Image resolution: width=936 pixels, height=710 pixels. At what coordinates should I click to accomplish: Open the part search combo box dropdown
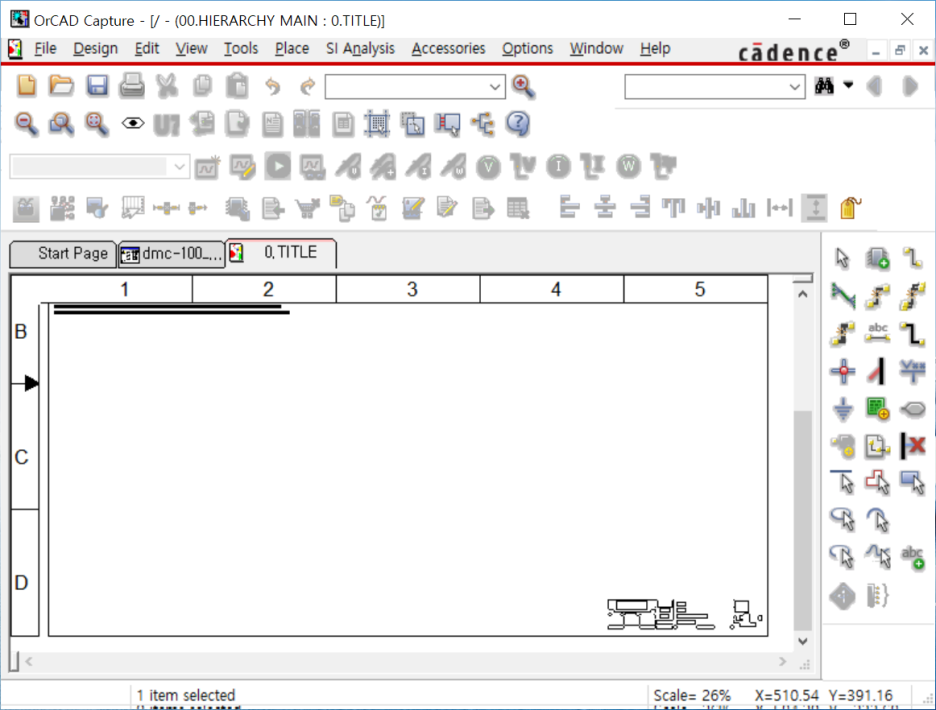click(x=495, y=87)
